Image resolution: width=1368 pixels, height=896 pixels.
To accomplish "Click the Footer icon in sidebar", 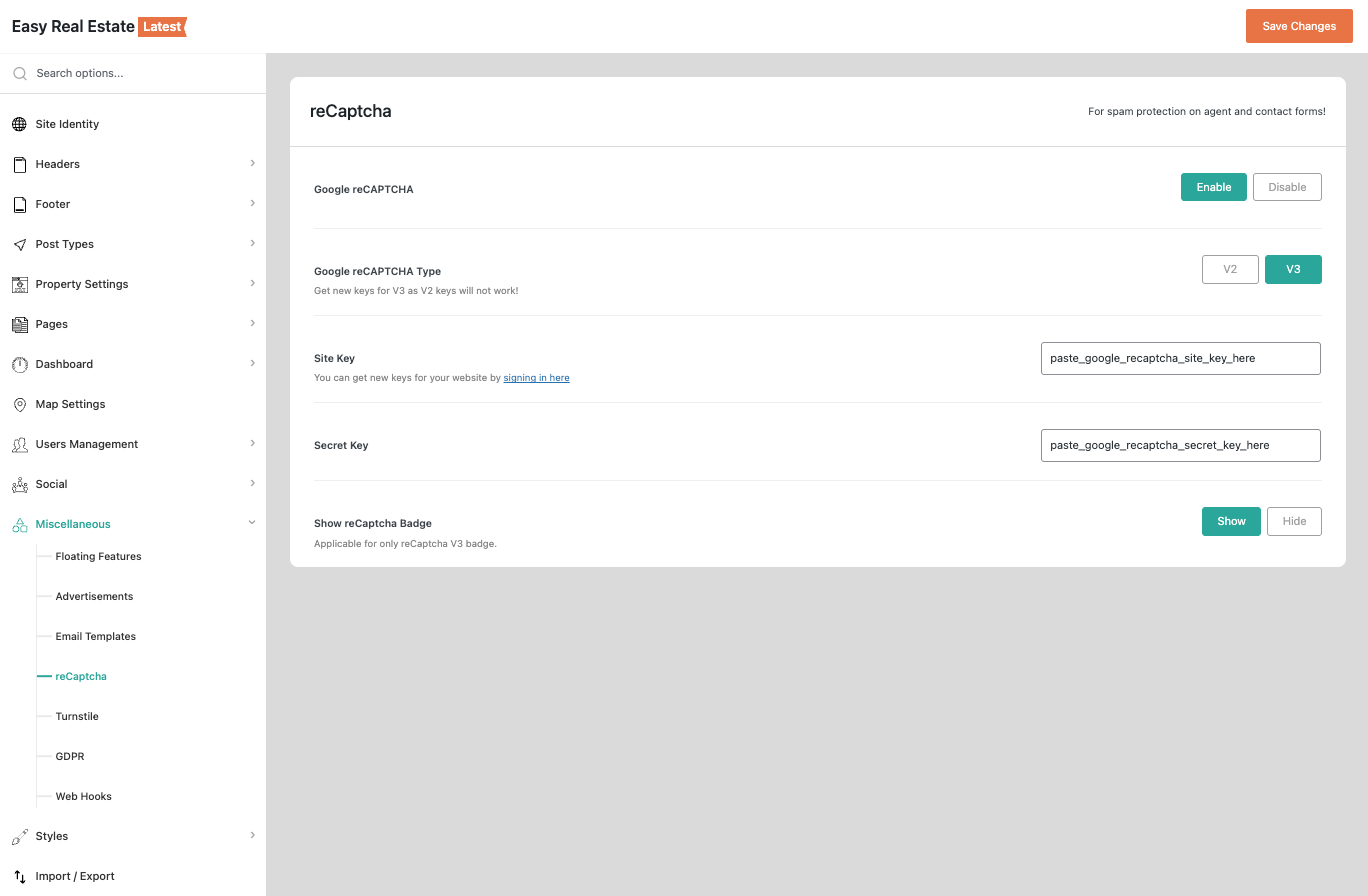I will pos(19,204).
